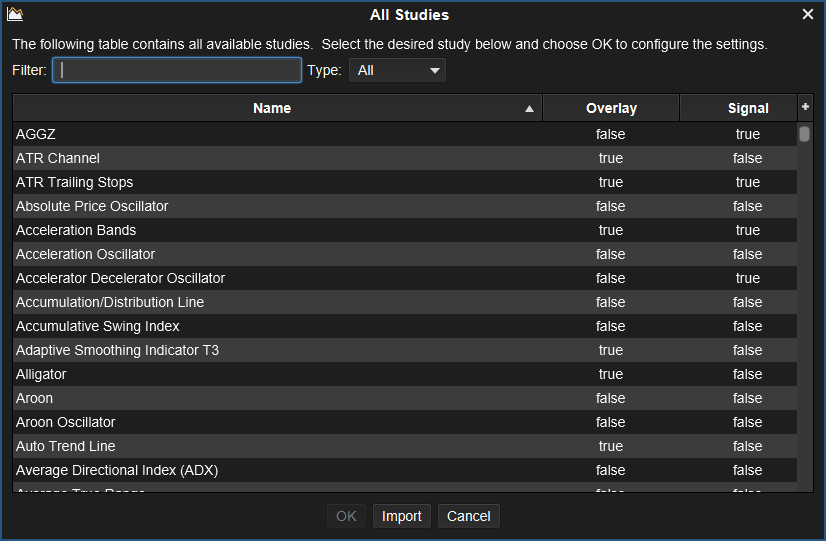Click the Filter text input field
The image size is (826, 541).
(177, 70)
